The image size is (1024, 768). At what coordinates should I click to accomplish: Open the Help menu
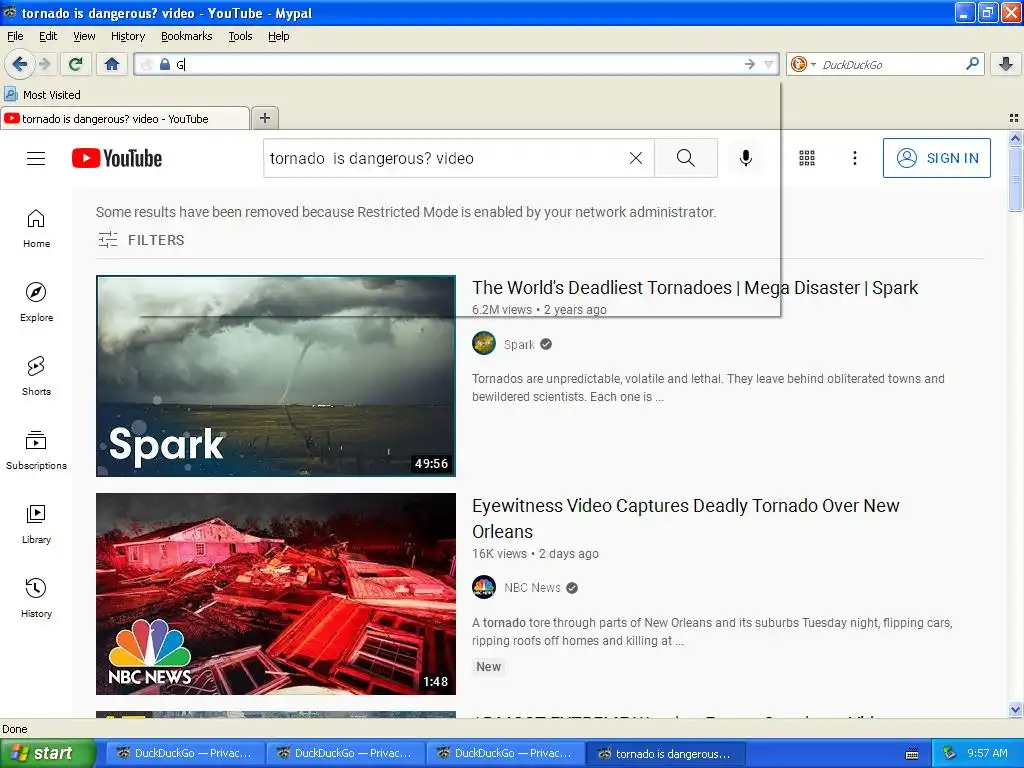278,36
